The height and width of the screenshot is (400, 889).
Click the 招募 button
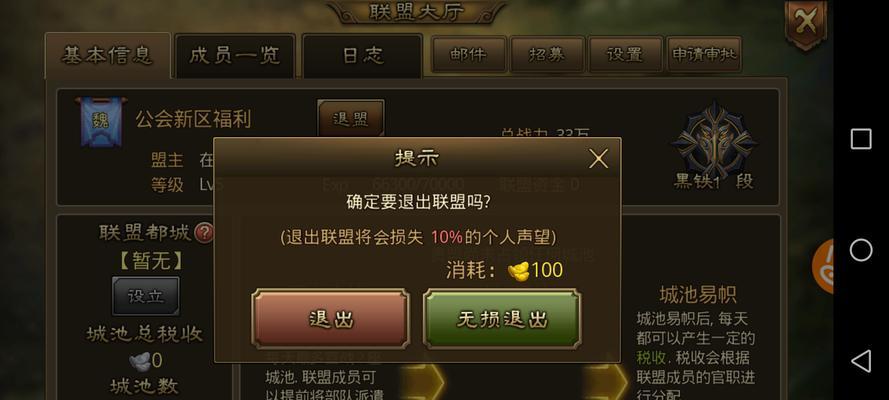(547, 54)
